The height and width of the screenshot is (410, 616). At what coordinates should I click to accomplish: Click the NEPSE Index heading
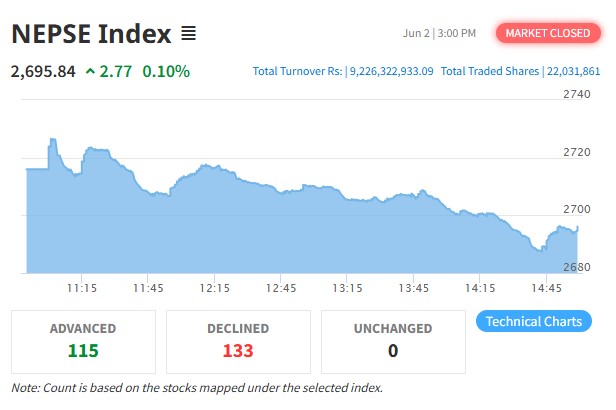[x=92, y=33]
